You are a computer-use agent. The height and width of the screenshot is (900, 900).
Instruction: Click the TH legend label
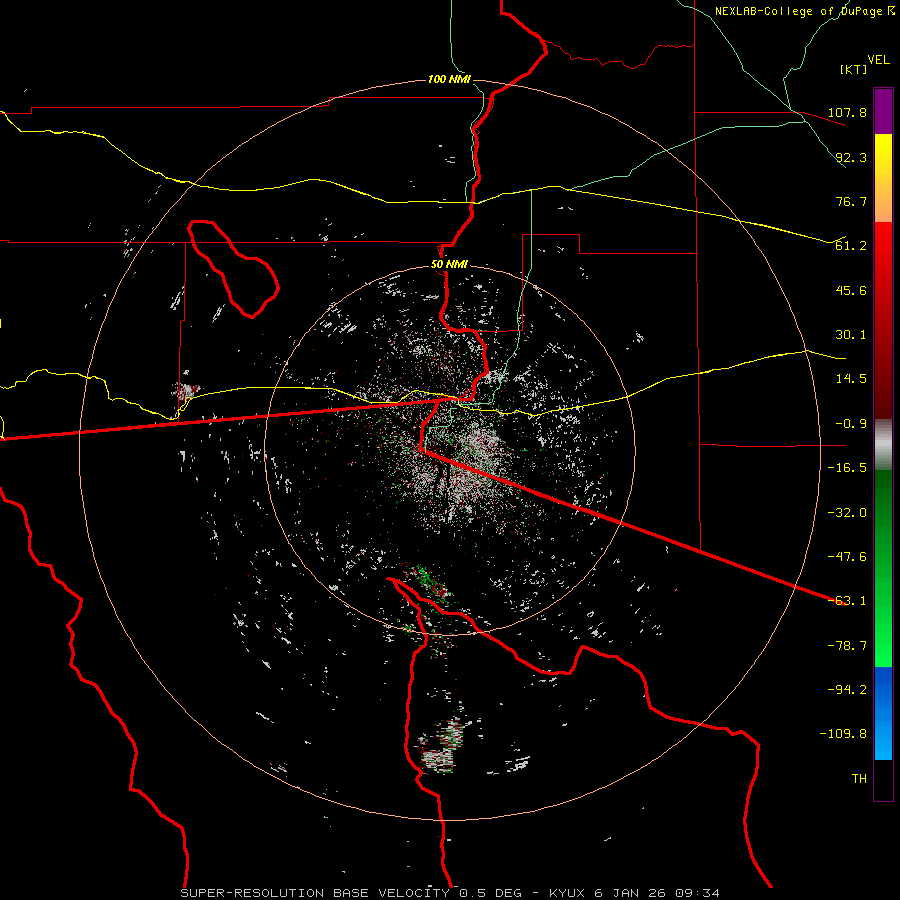(859, 779)
